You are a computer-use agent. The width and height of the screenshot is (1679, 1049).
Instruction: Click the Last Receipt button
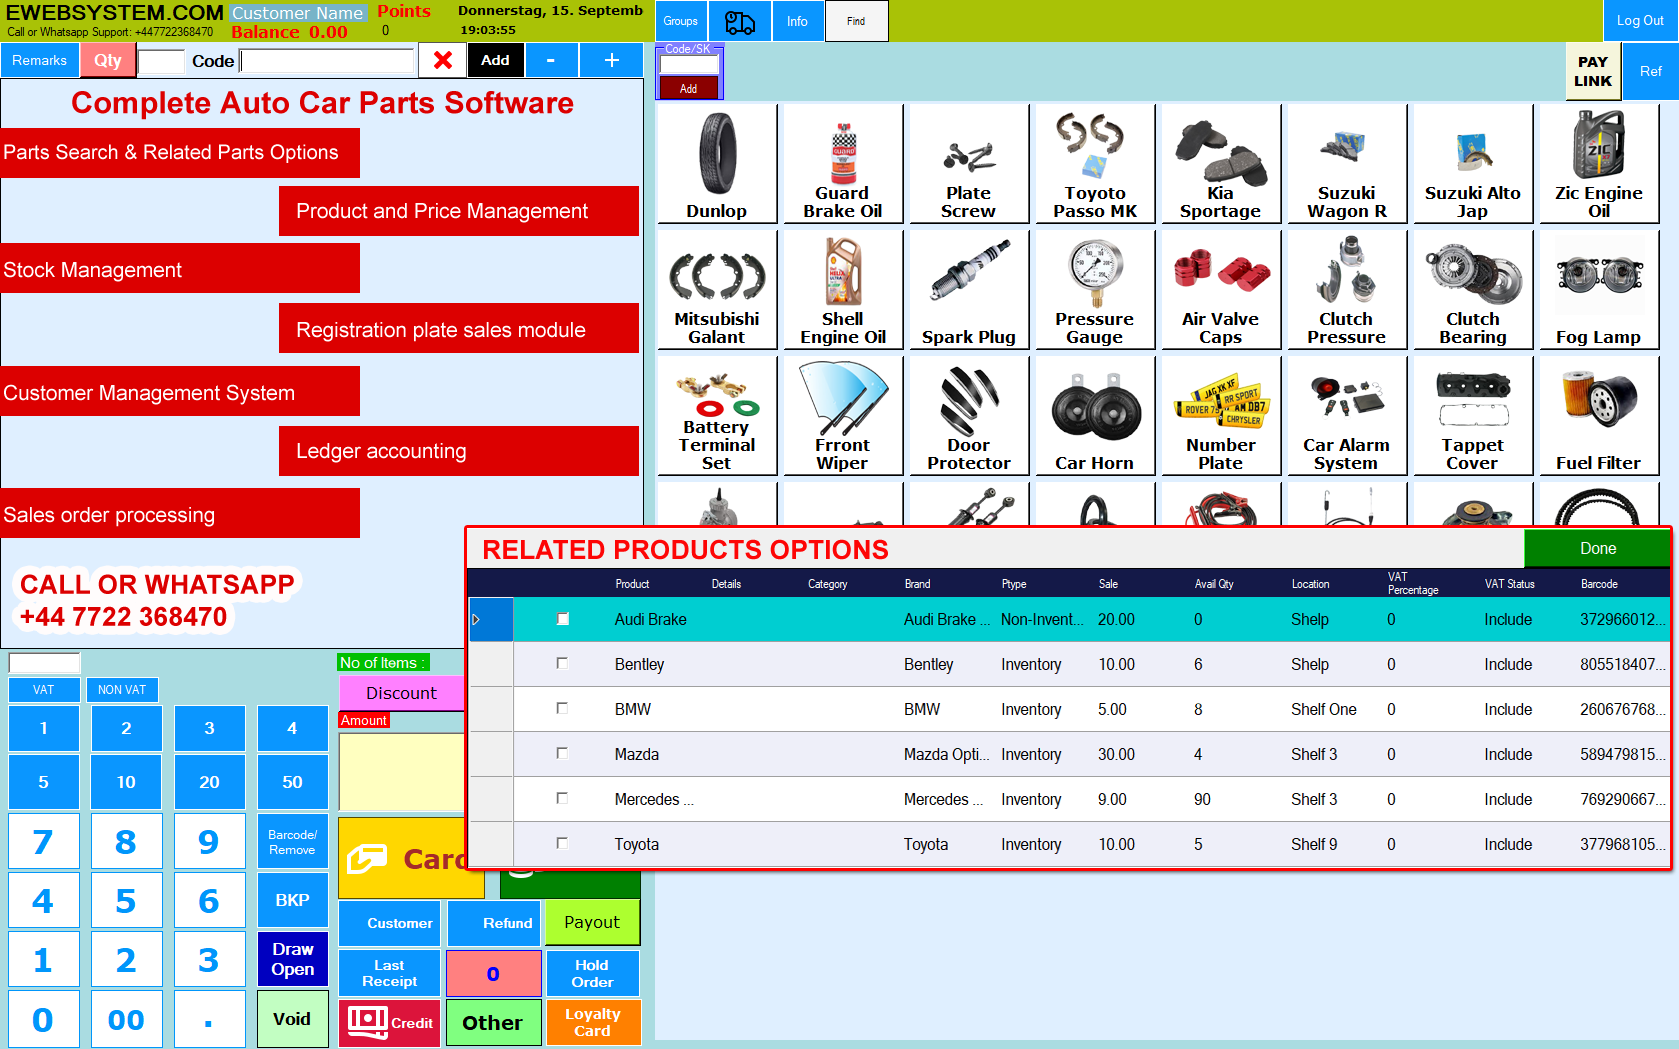coord(389,973)
